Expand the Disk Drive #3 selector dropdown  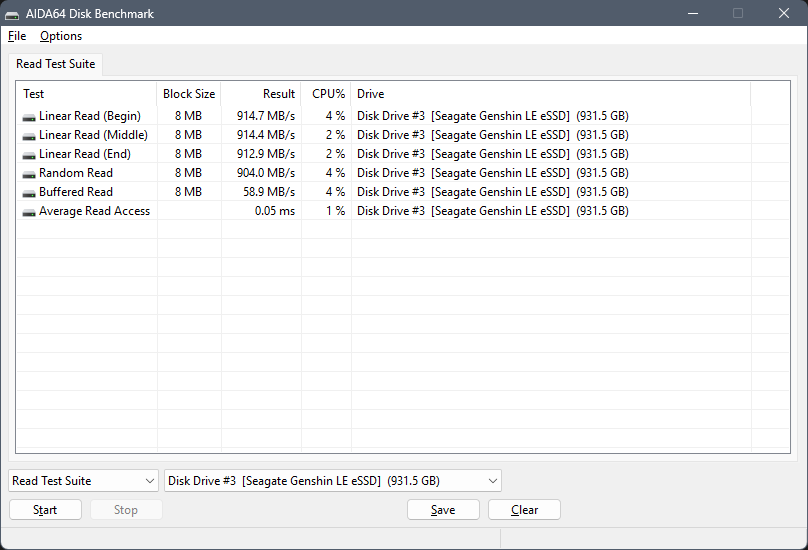pyautogui.click(x=332, y=481)
